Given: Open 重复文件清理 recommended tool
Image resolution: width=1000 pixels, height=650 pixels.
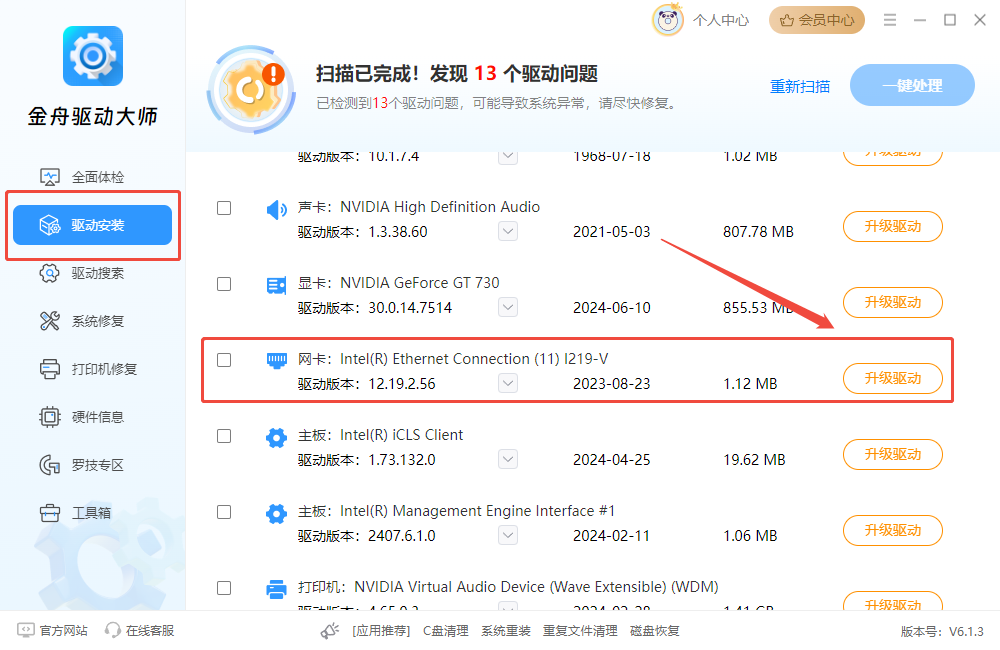Looking at the screenshot, I should point(580,631).
